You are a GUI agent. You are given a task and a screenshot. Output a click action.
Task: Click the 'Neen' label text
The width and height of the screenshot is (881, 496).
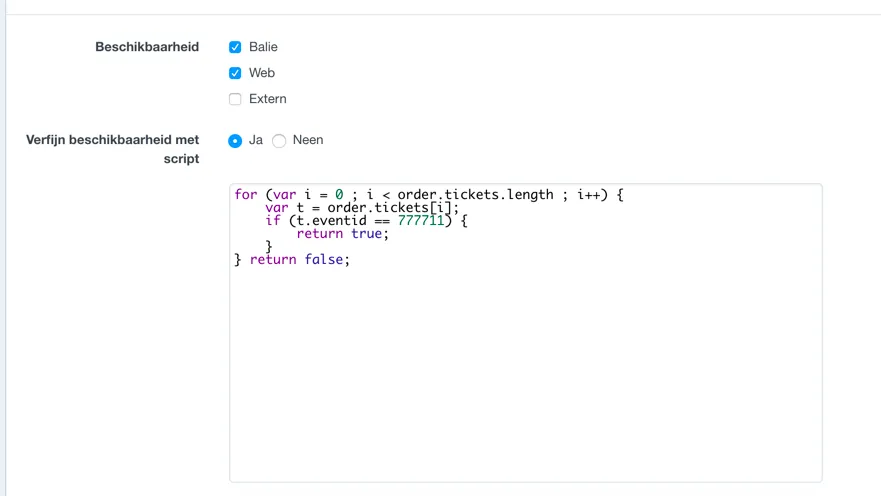(308, 140)
